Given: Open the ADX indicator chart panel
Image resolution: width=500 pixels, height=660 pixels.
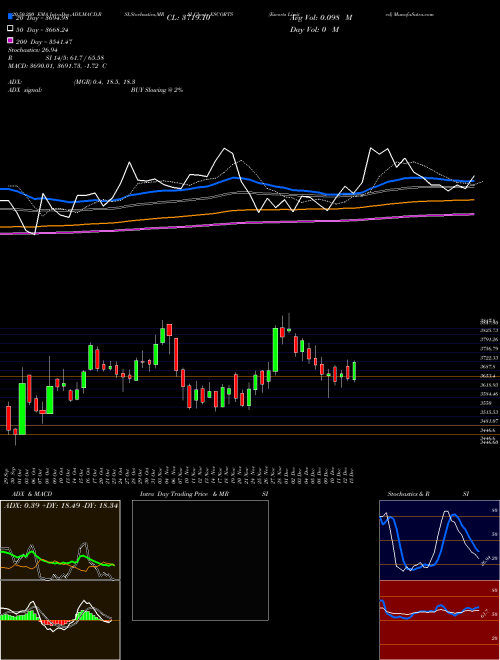Looking at the screenshot, I should pyautogui.click(x=60, y=540).
